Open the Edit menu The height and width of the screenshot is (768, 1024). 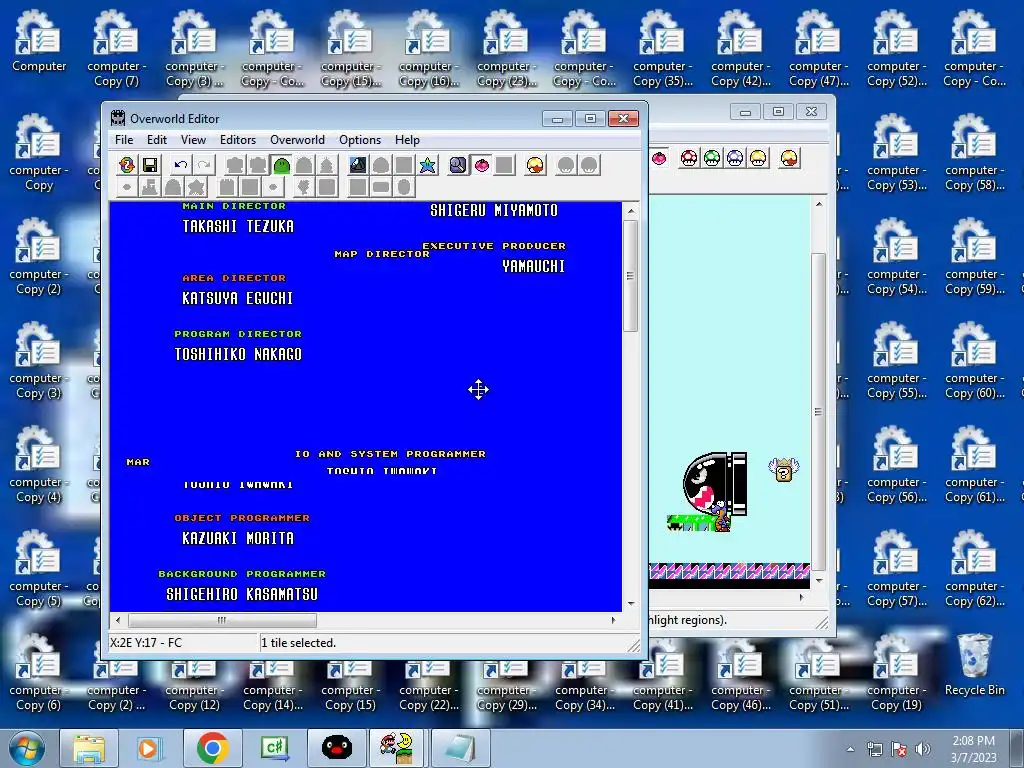(156, 140)
